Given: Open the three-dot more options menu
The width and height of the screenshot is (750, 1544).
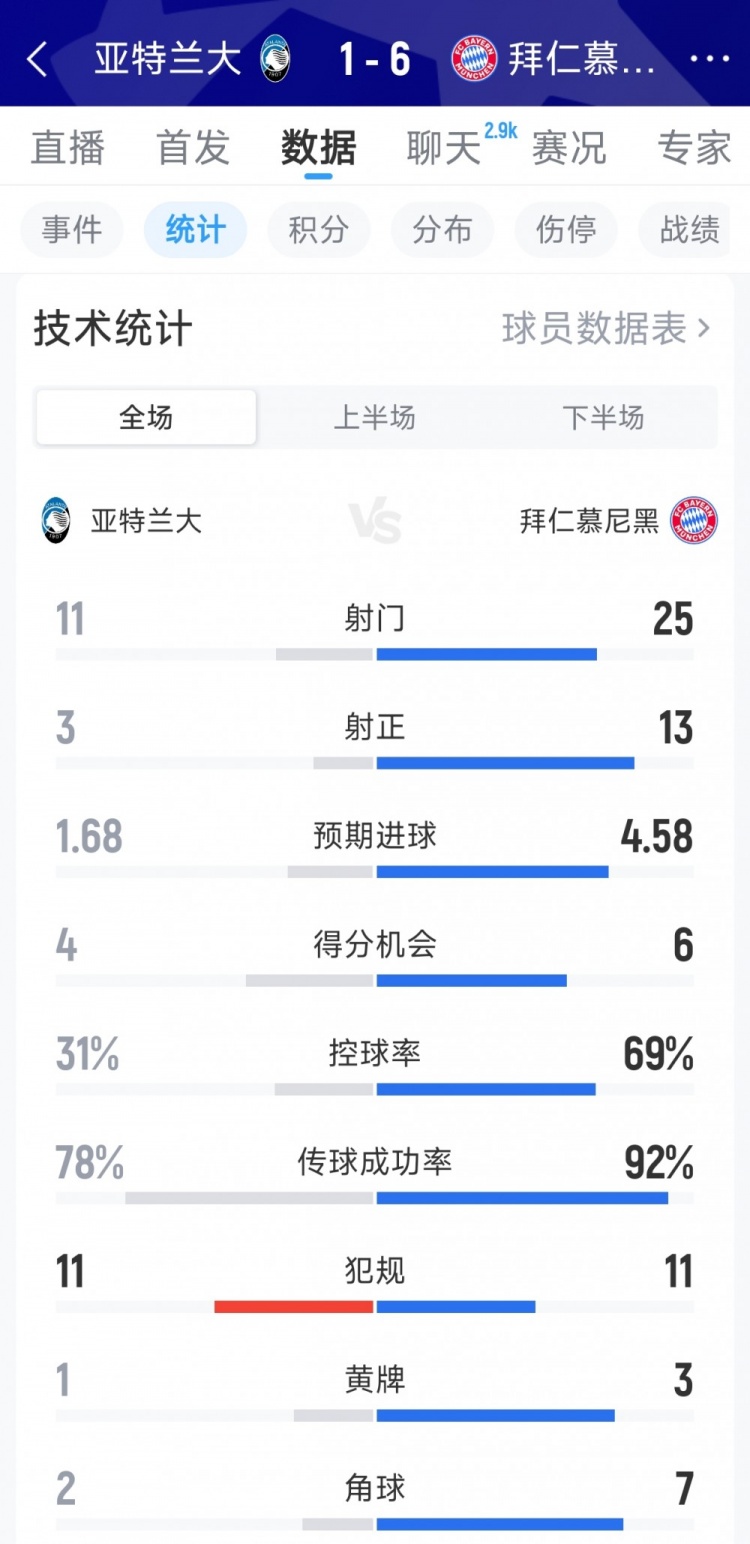Looking at the screenshot, I should tap(710, 60).
